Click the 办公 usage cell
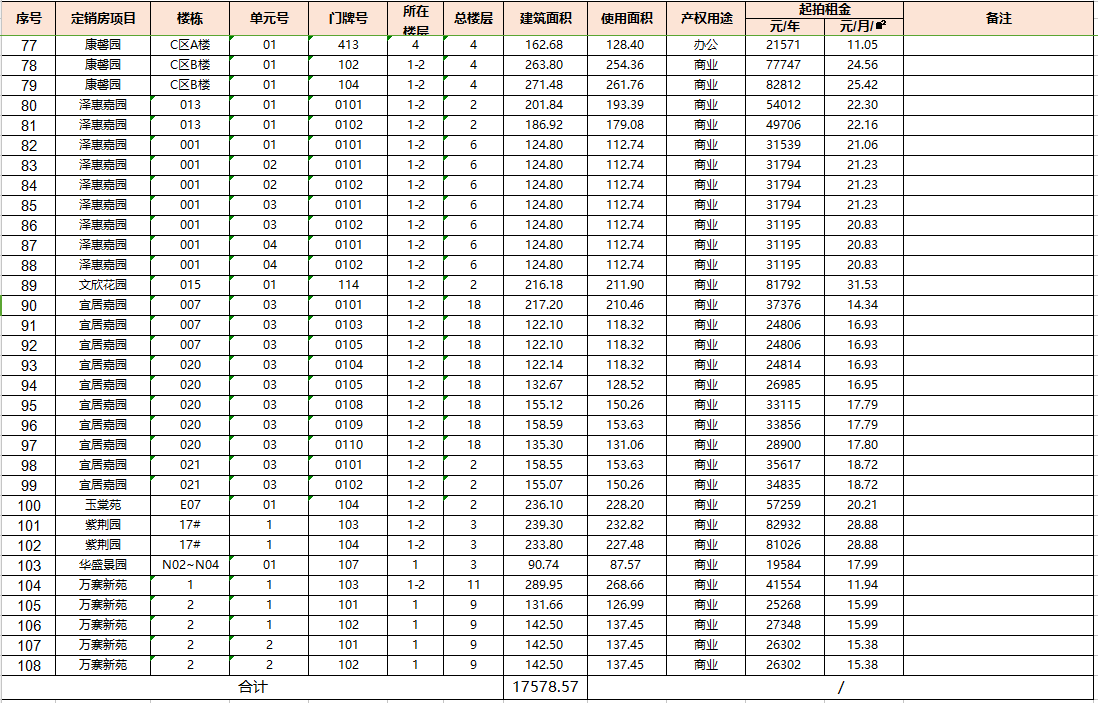Screen dimensions: 1098x703 [x=706, y=45]
